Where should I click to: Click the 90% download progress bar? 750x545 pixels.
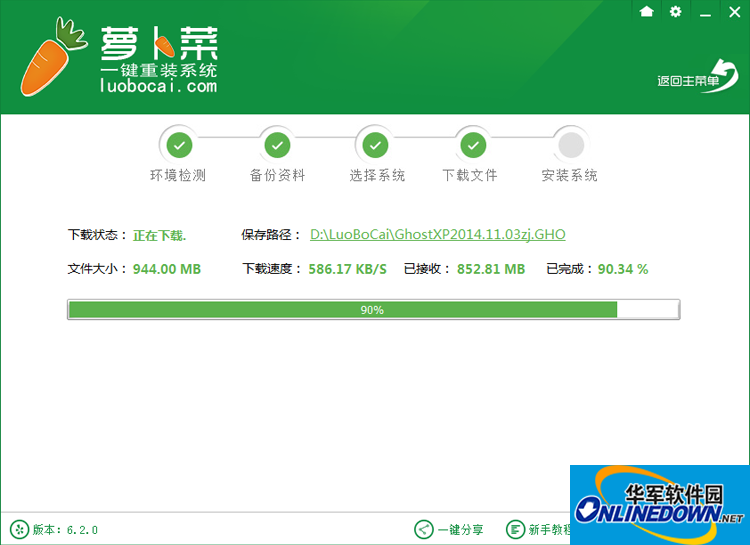click(x=374, y=310)
